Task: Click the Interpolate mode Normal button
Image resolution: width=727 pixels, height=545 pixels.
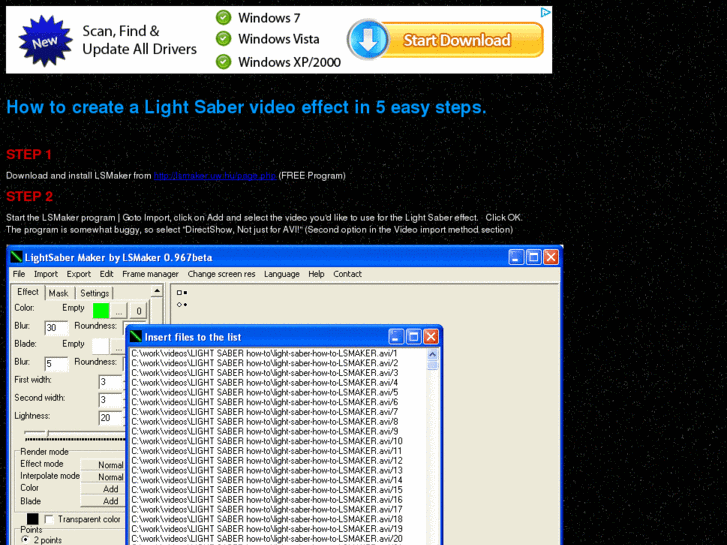Action: (103, 476)
